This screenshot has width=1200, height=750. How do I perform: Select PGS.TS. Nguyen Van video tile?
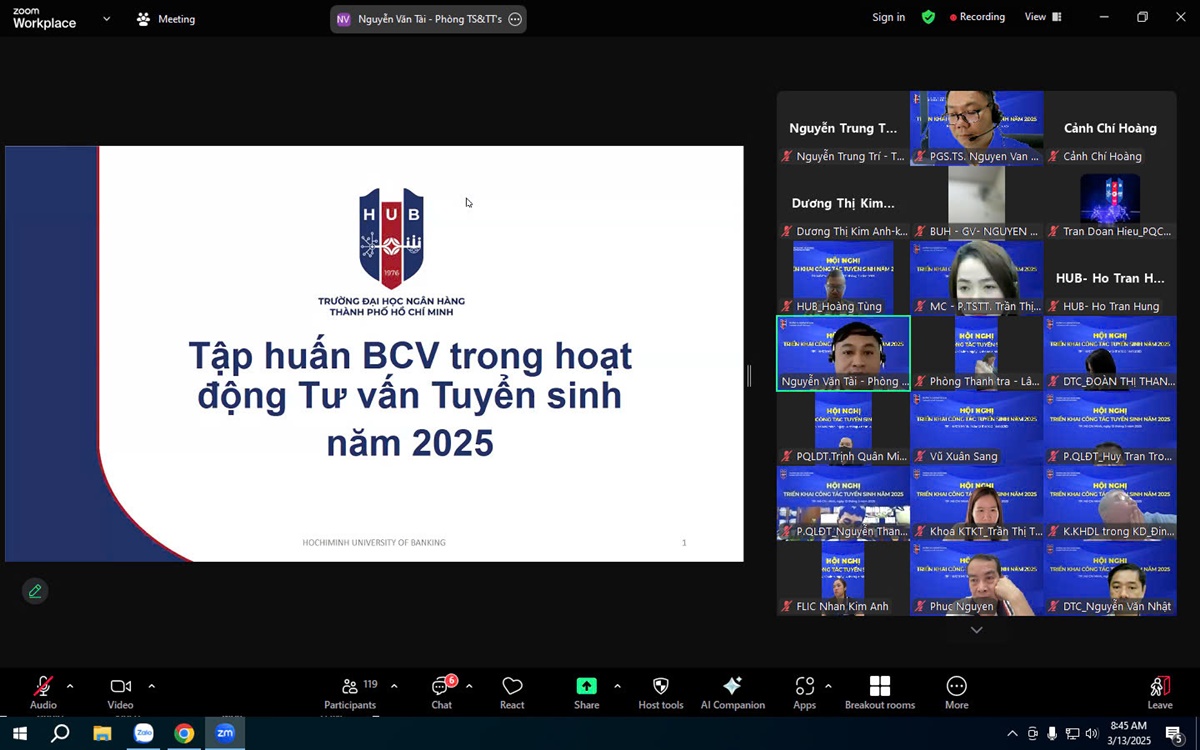[x=977, y=128]
